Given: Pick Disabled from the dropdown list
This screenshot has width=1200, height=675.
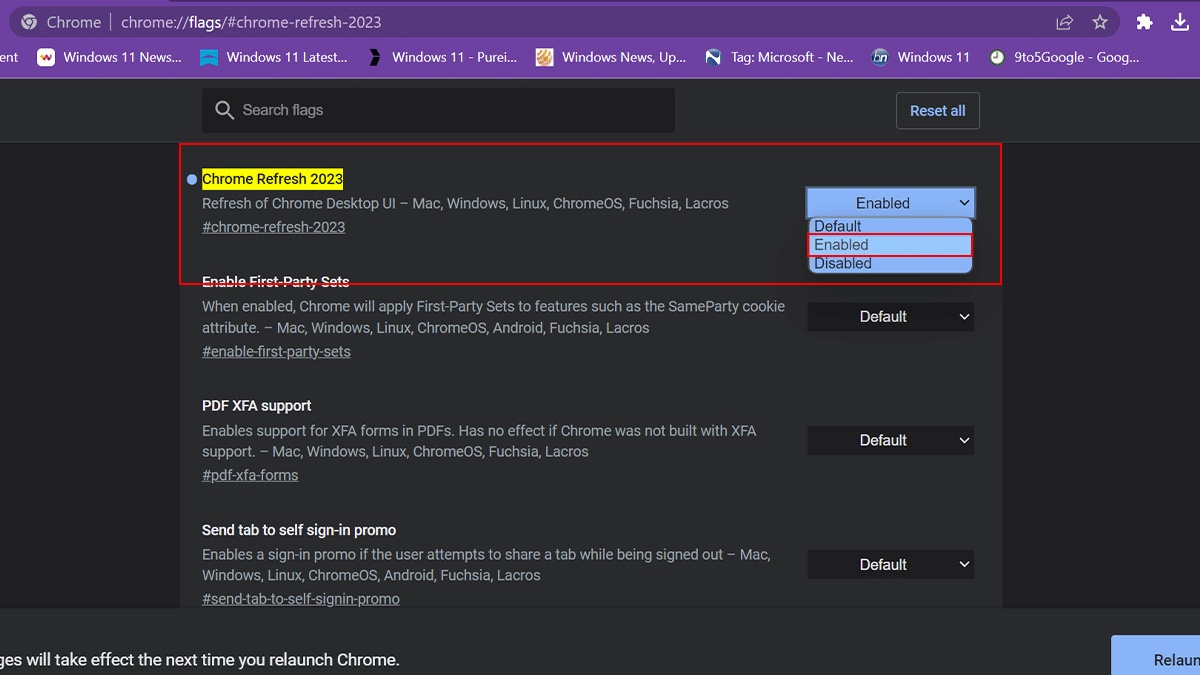Looking at the screenshot, I should point(843,264).
